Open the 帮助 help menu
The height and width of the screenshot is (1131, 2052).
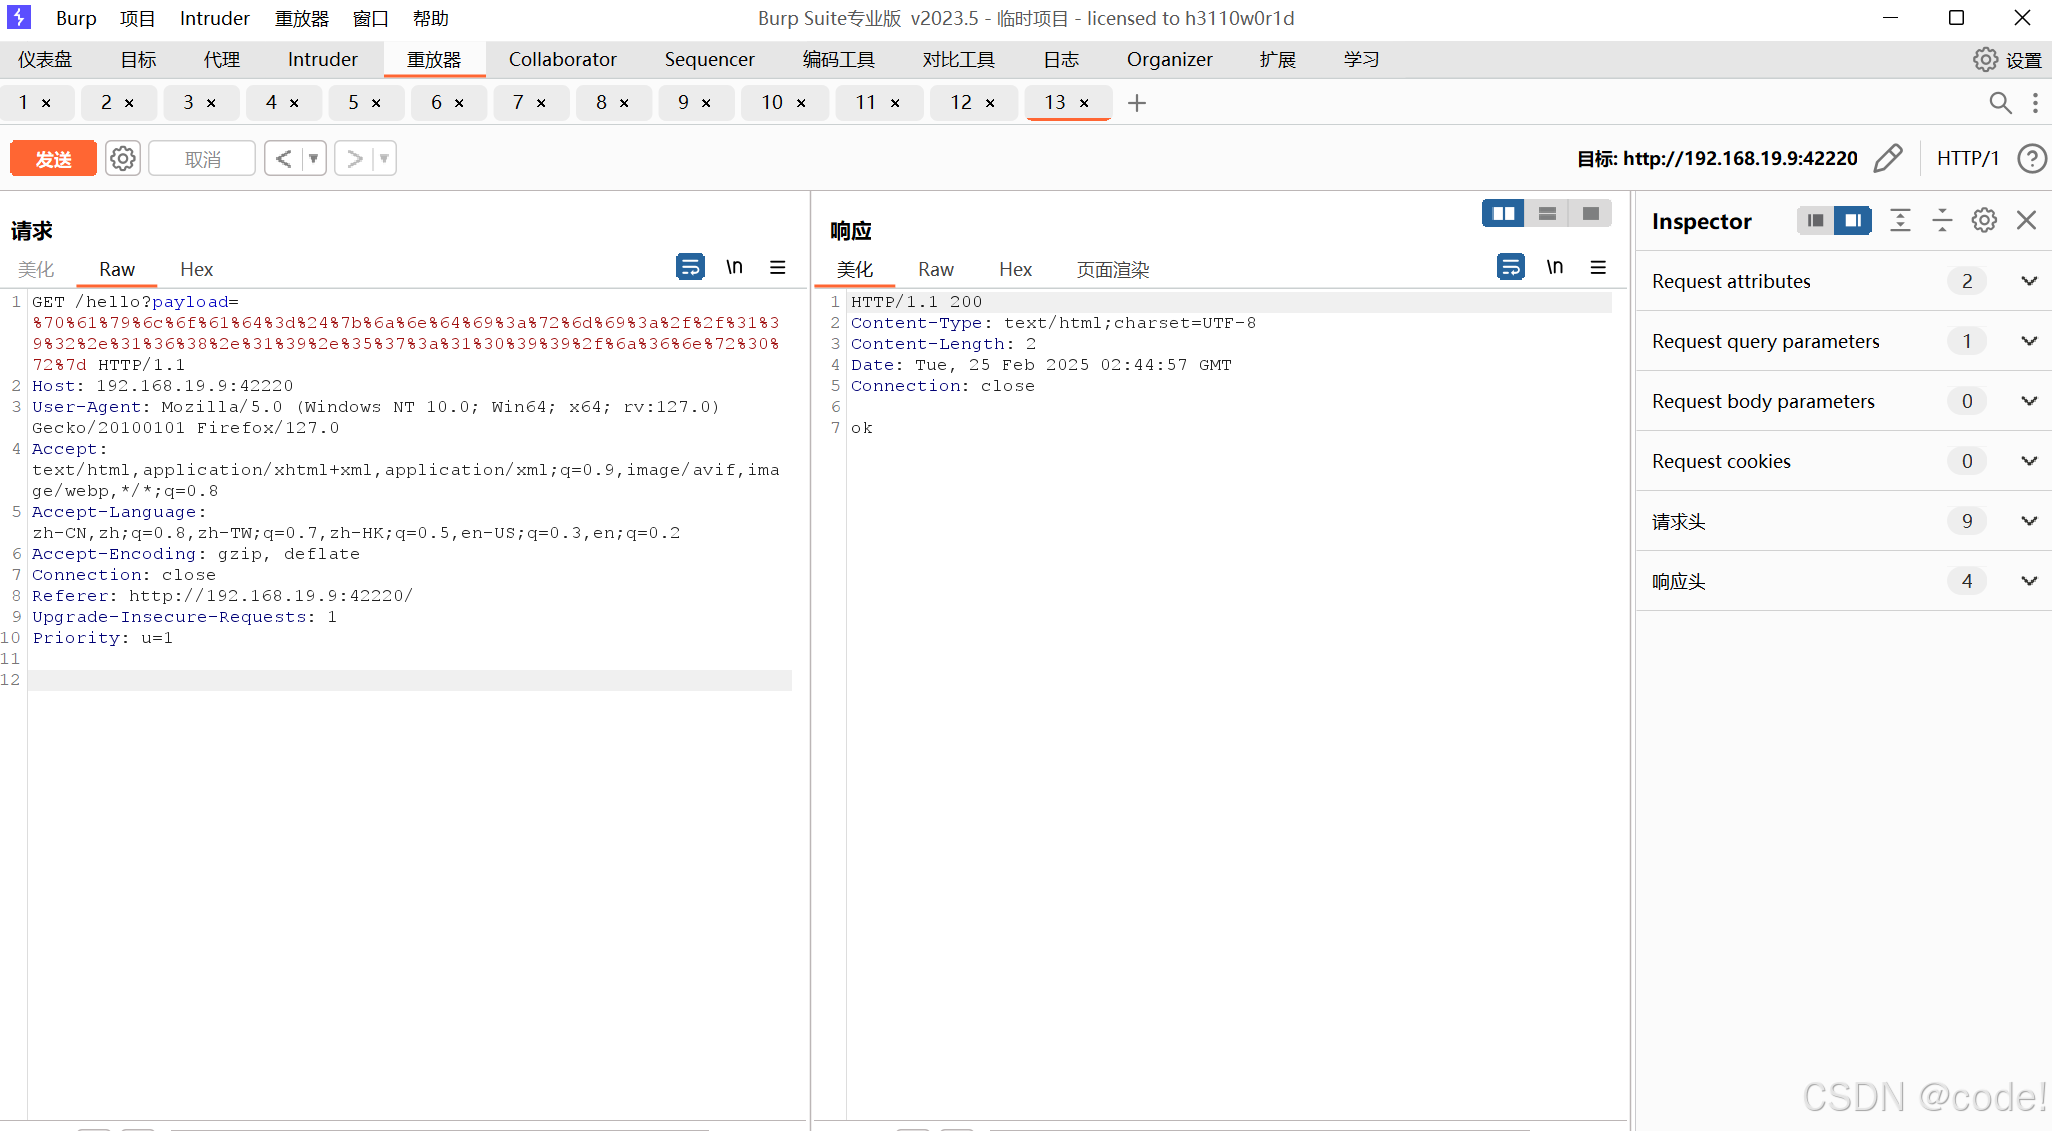[431, 18]
